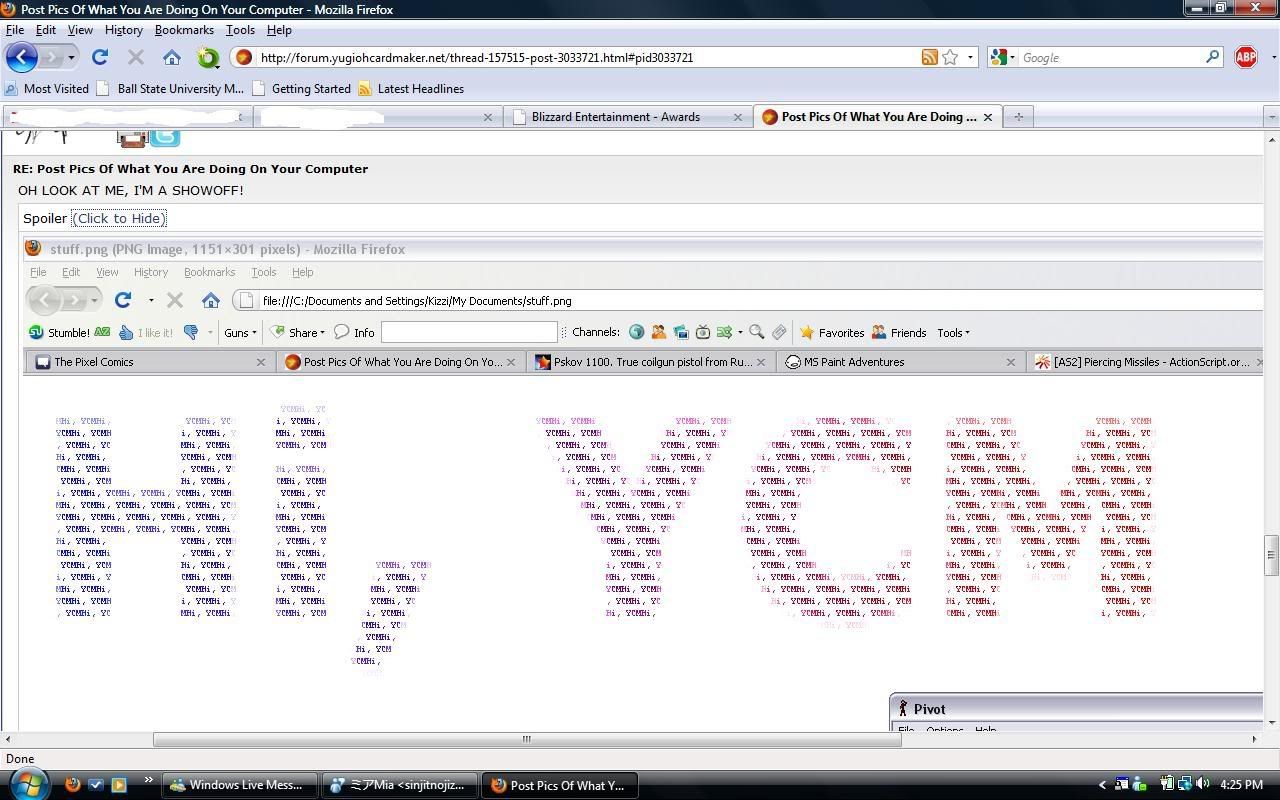Open the Bookmarks menu

[184, 30]
